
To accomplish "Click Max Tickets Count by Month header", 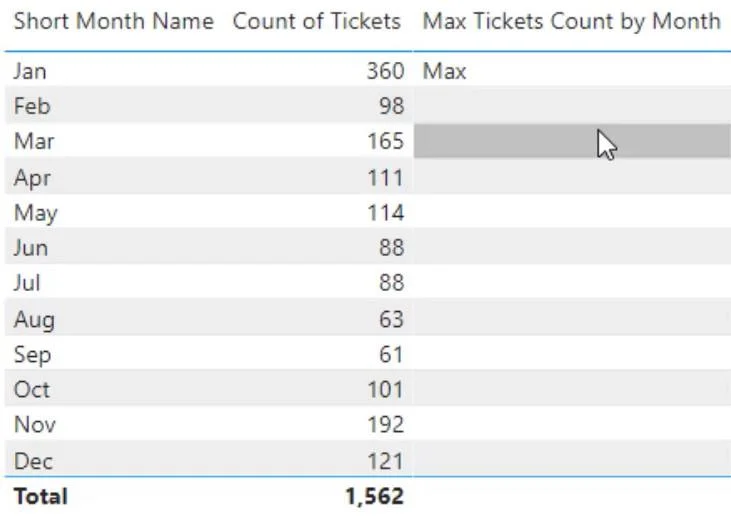I will pyautogui.click(x=572, y=21).
